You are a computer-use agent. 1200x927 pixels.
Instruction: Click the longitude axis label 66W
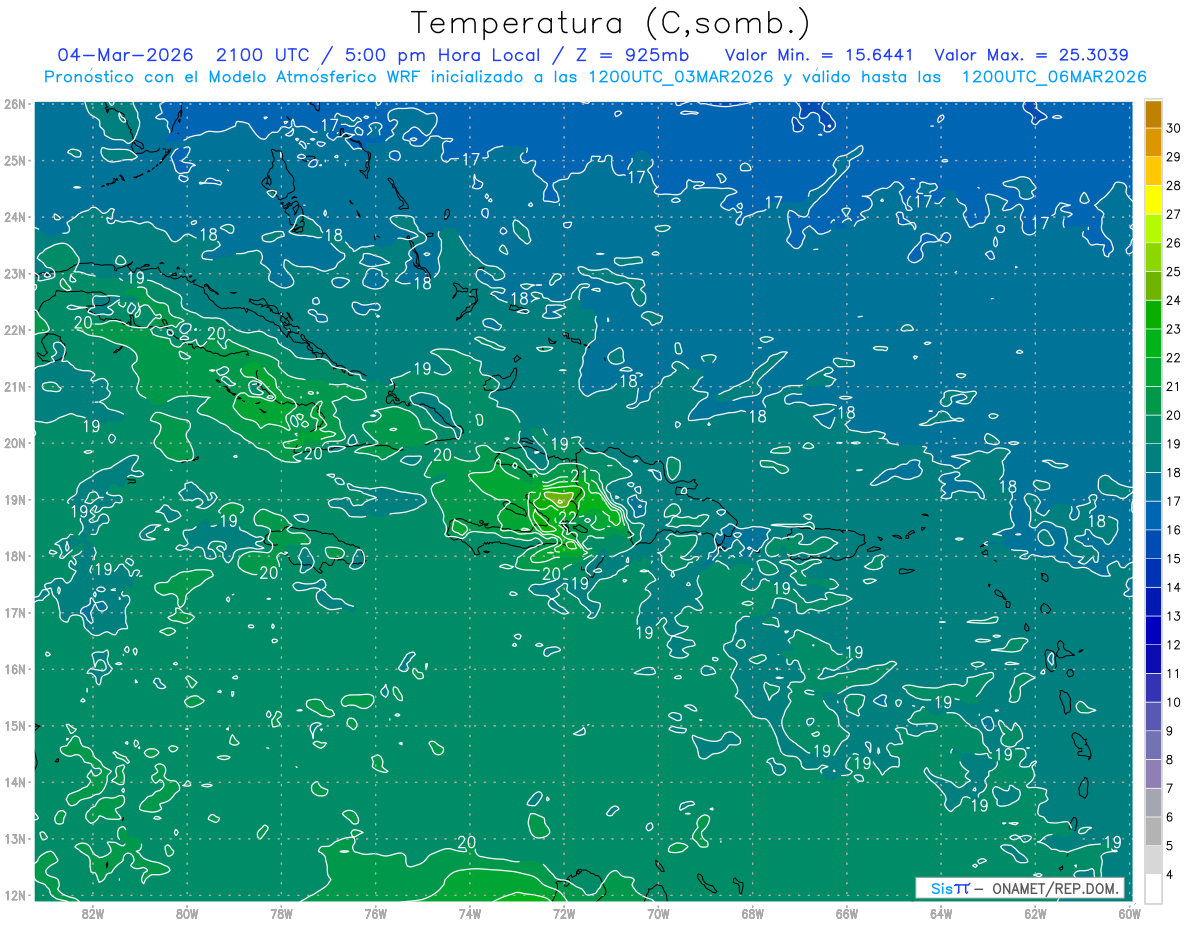pyautogui.click(x=847, y=912)
